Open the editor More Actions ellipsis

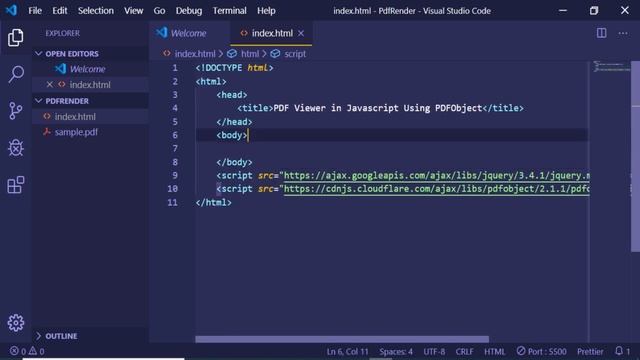[623, 33]
